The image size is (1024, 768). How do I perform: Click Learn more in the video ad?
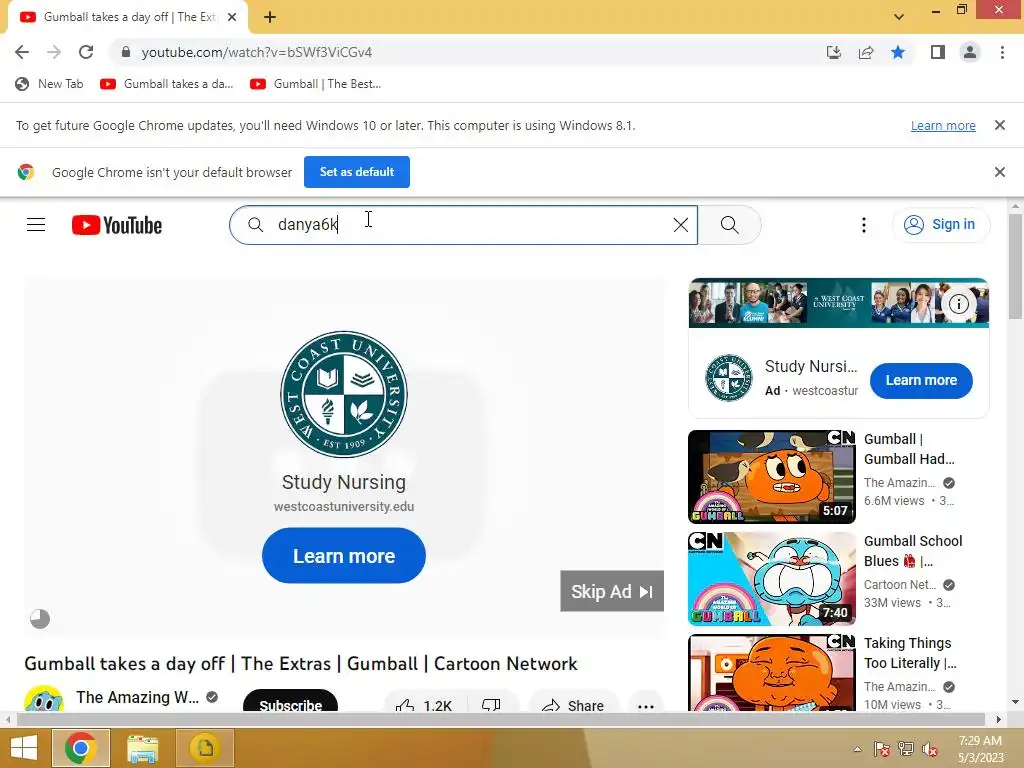(x=344, y=556)
